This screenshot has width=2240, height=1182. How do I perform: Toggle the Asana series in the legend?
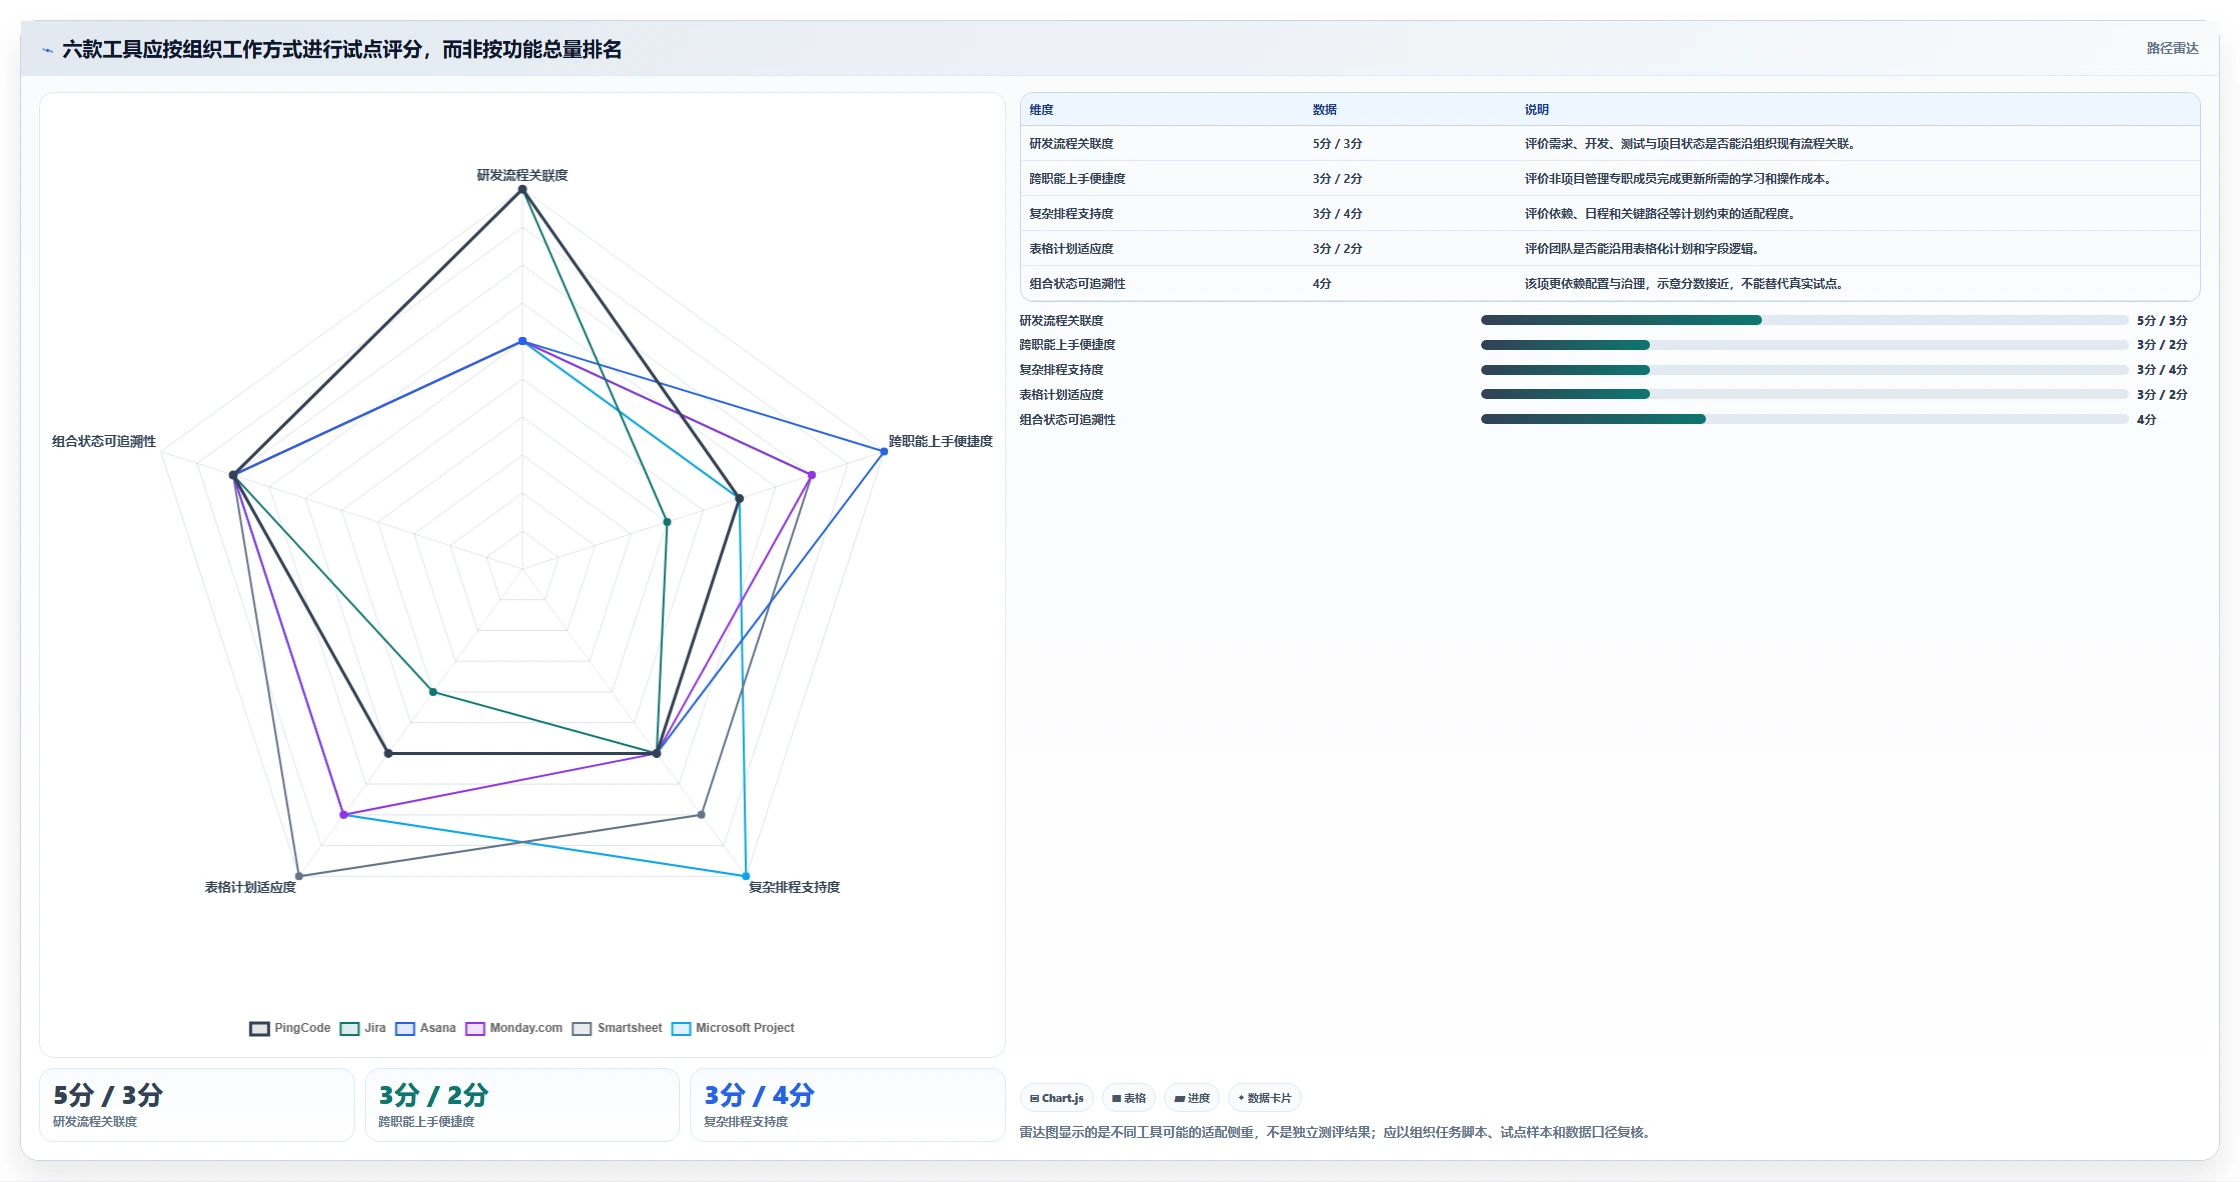425,1028
